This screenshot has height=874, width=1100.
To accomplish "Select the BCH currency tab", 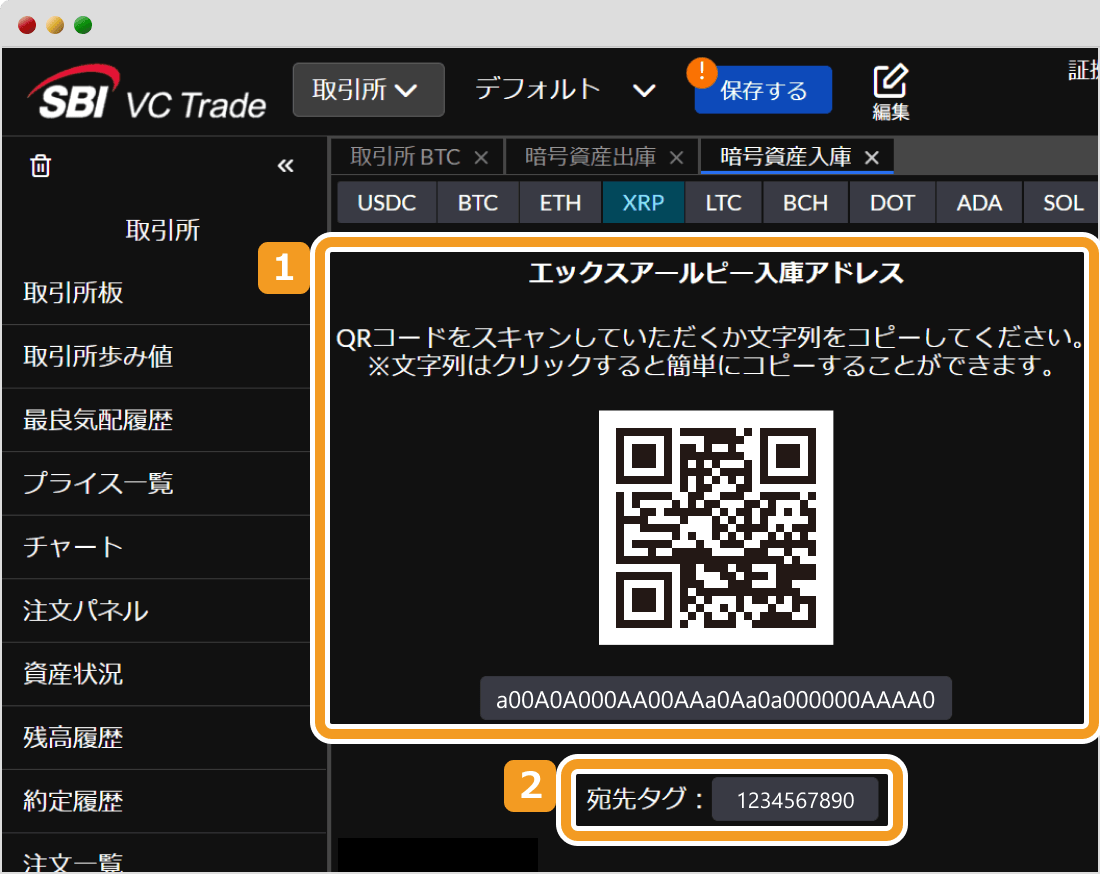I will pyautogui.click(x=805, y=203).
